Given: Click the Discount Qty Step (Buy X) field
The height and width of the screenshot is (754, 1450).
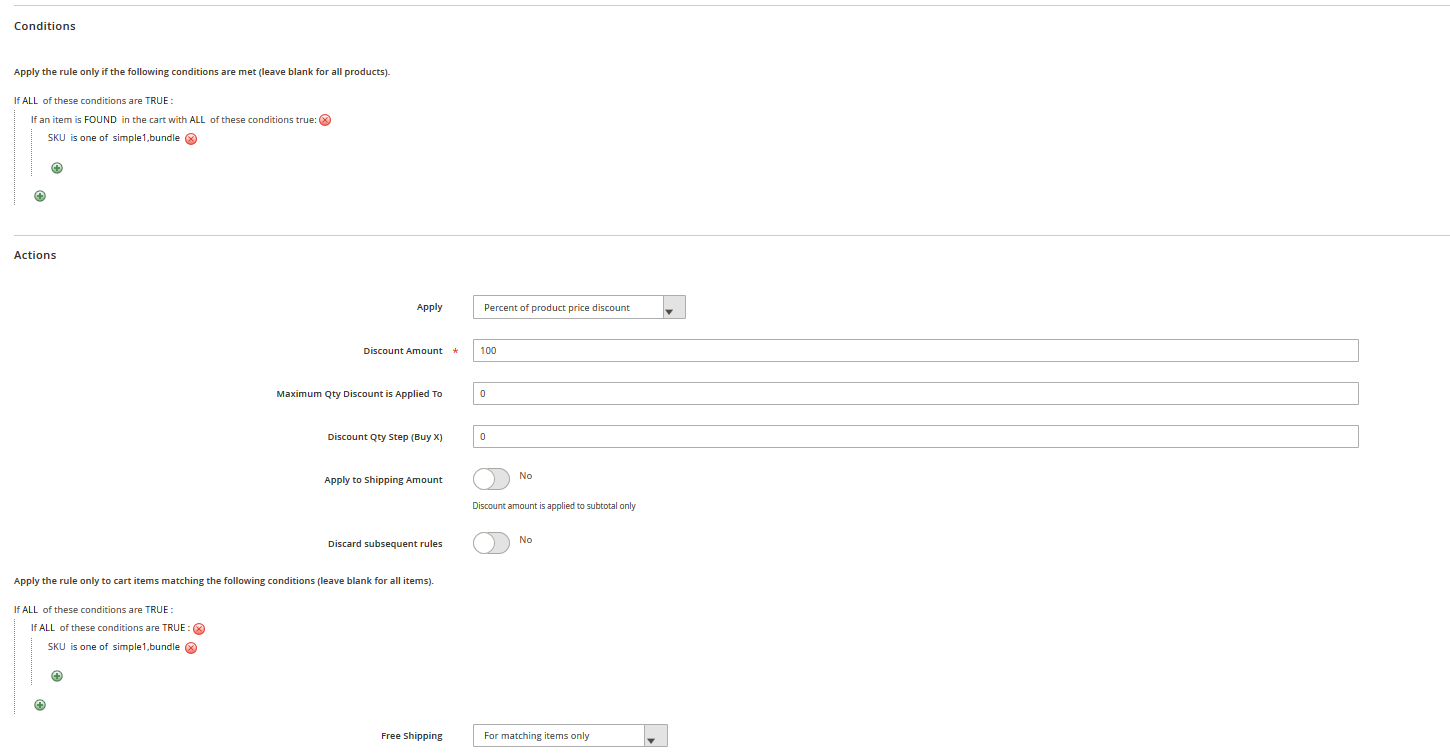Looking at the screenshot, I should tap(915, 436).
